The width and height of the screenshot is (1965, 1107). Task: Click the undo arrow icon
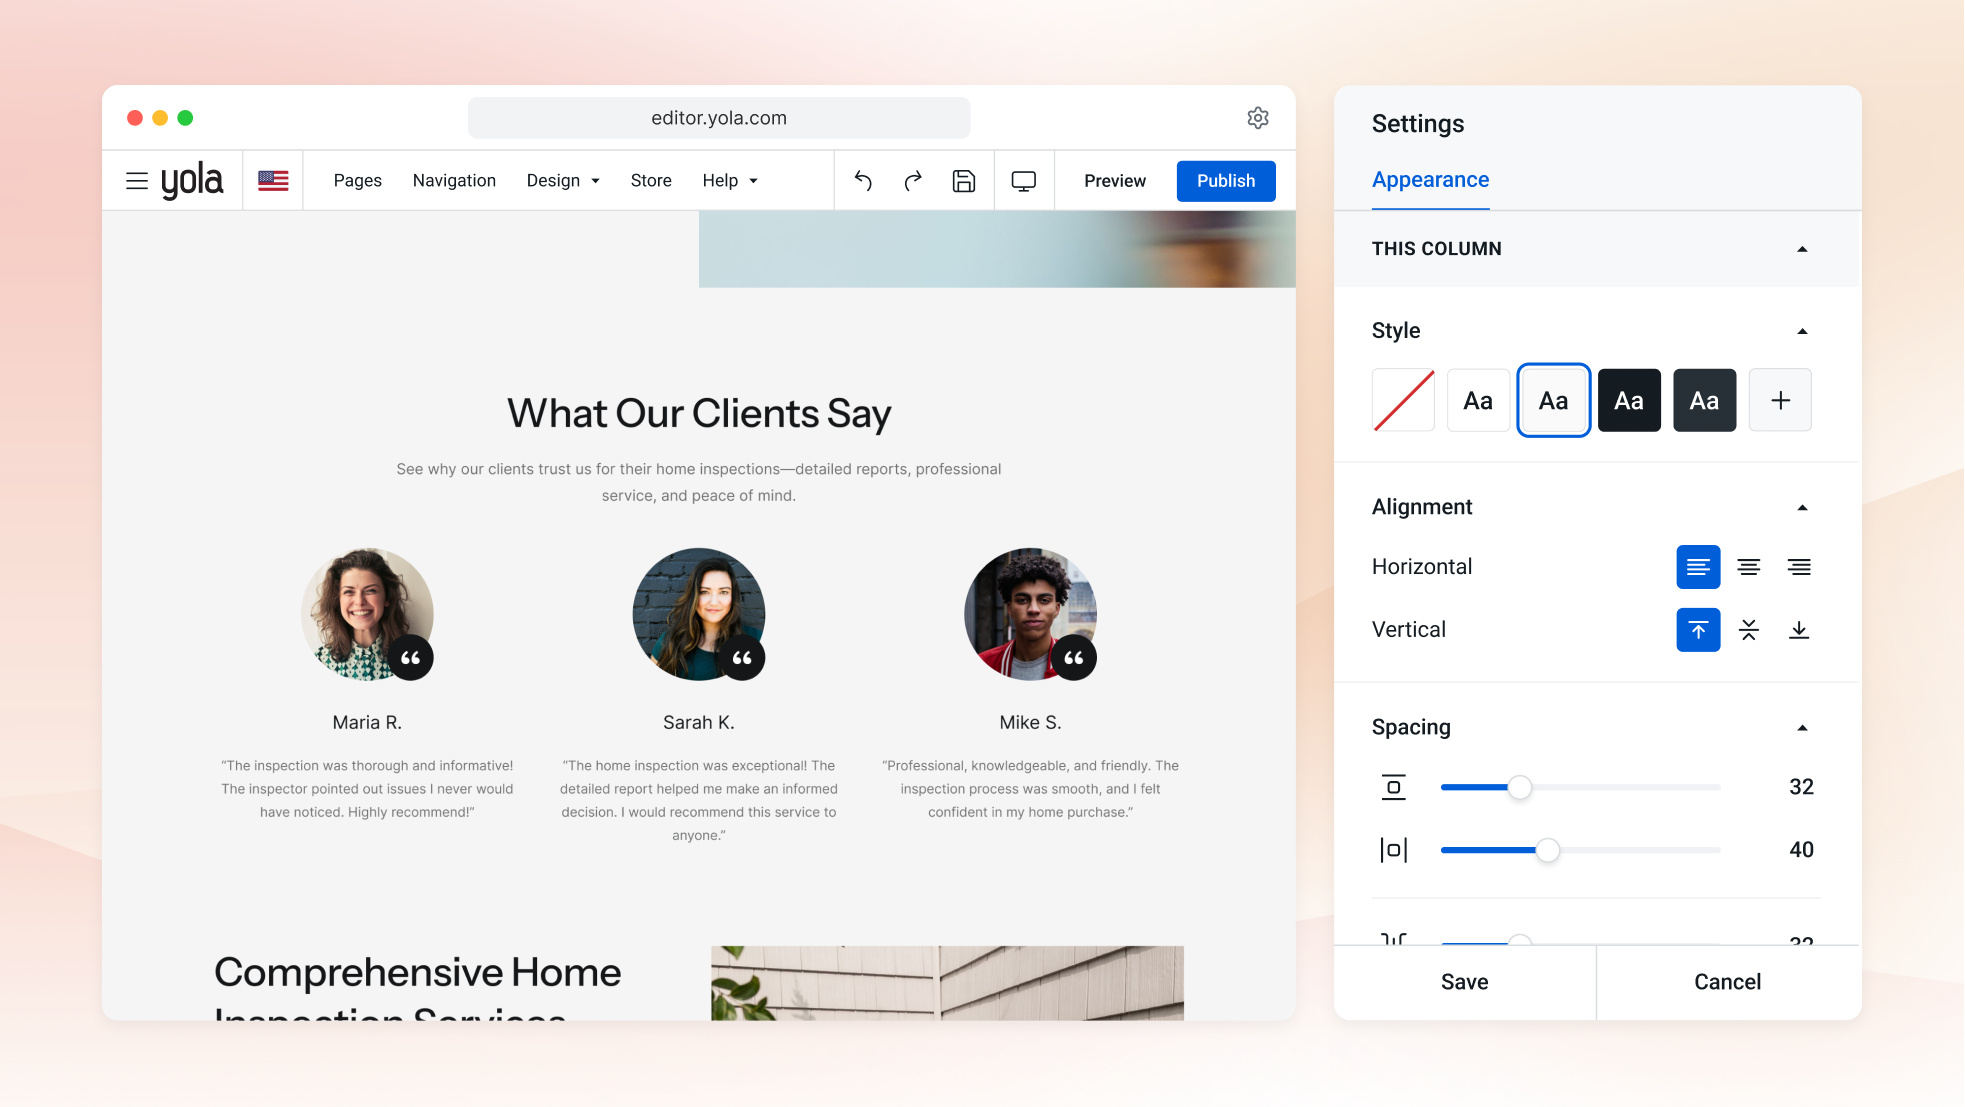click(x=863, y=181)
